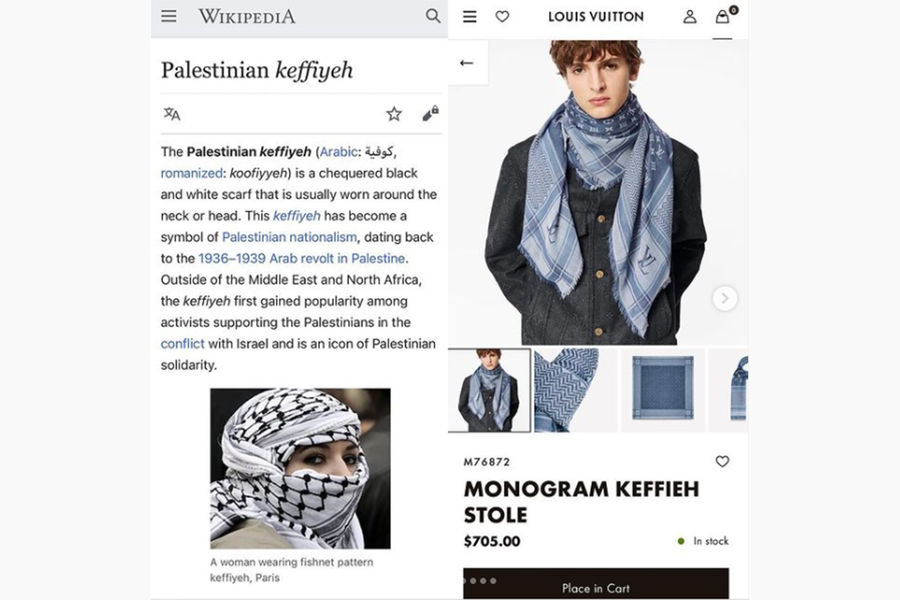The height and width of the screenshot is (600, 900).
Task: Open the Louis Vuitton hamburger menu
Action: pos(470,17)
